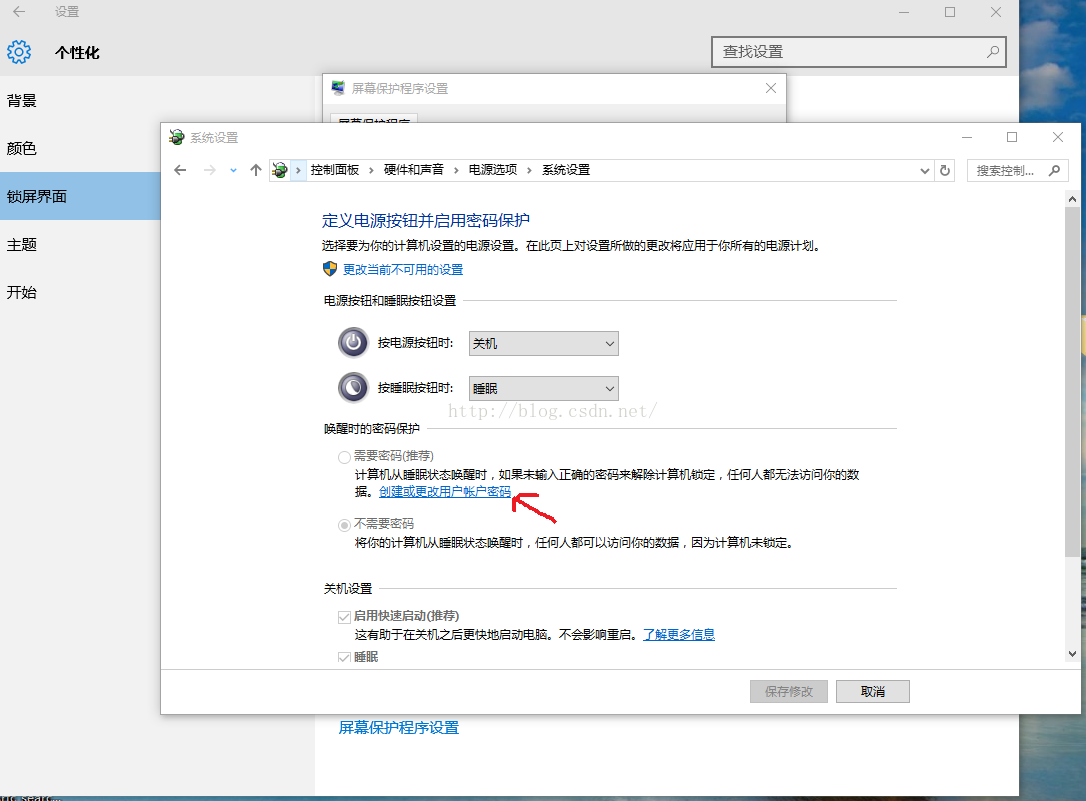Click the power button icon beside 按电源按钮时

click(x=353, y=343)
